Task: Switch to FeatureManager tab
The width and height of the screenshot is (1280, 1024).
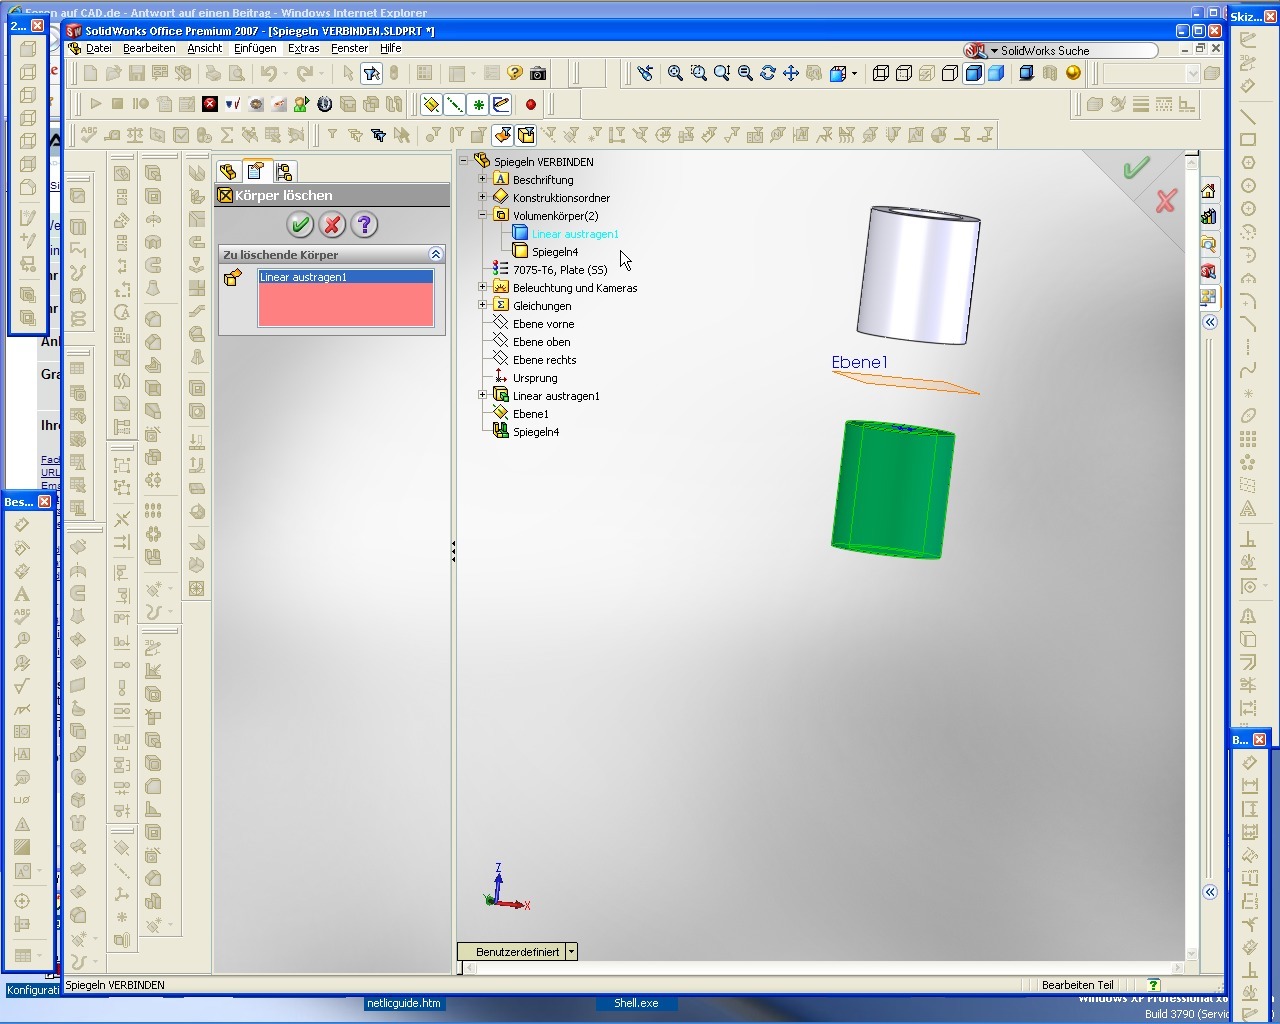Action: [228, 171]
